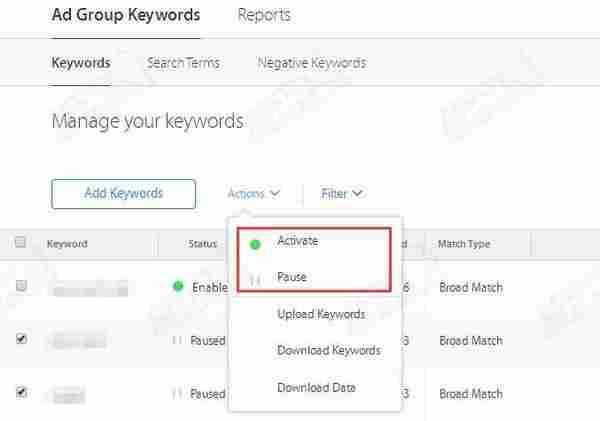Uncheck the second keyword row checkbox

pos(21,340)
